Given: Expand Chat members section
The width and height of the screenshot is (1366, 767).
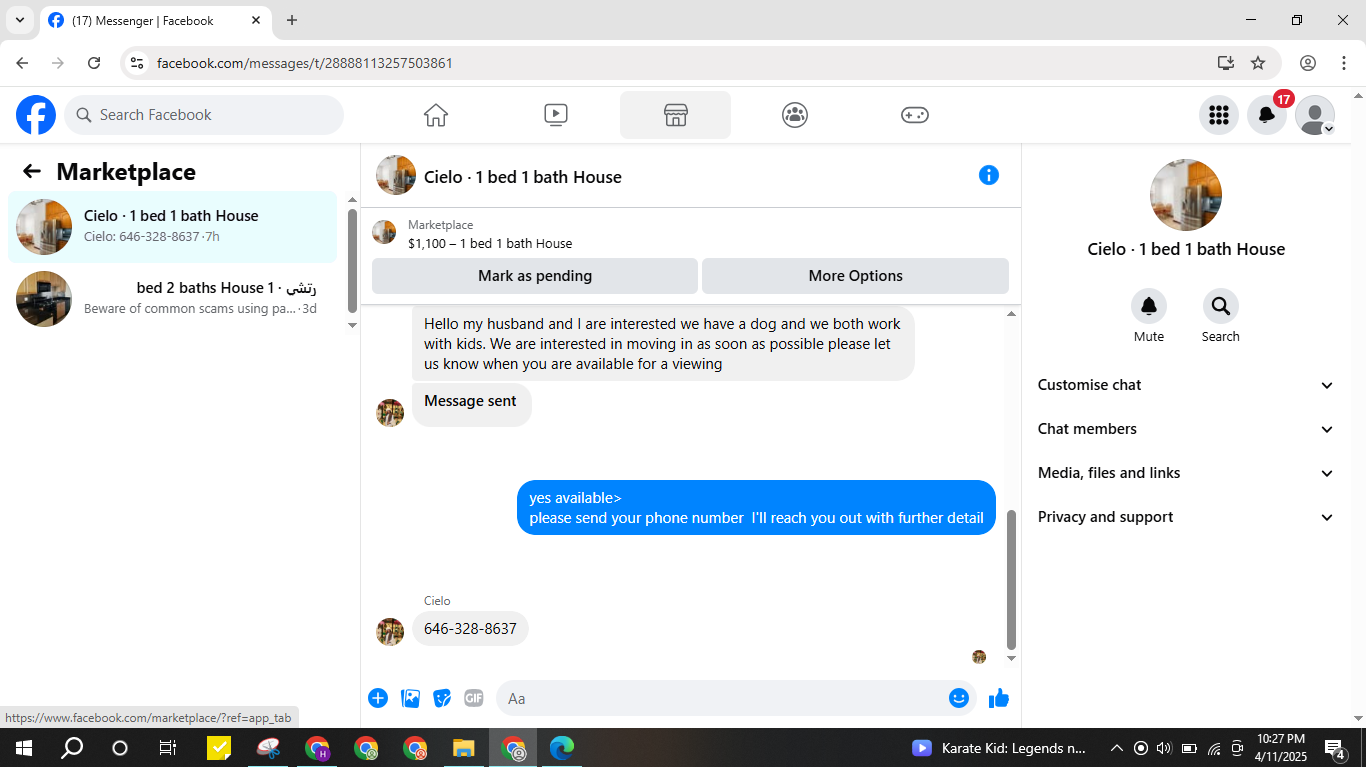Looking at the screenshot, I should tap(1186, 429).
